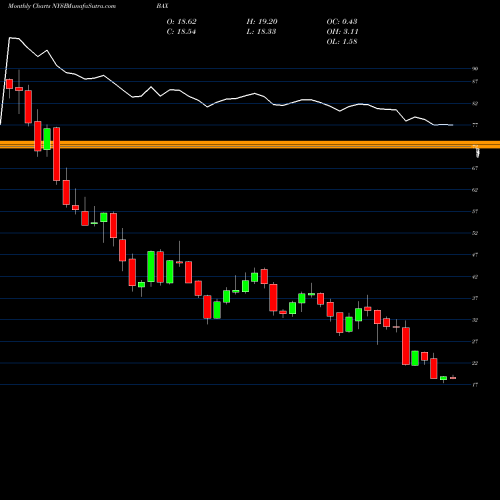Screen dimensions: 500x500
Task: Click the 'OH: 3.11' reading
Action: coord(342,32)
